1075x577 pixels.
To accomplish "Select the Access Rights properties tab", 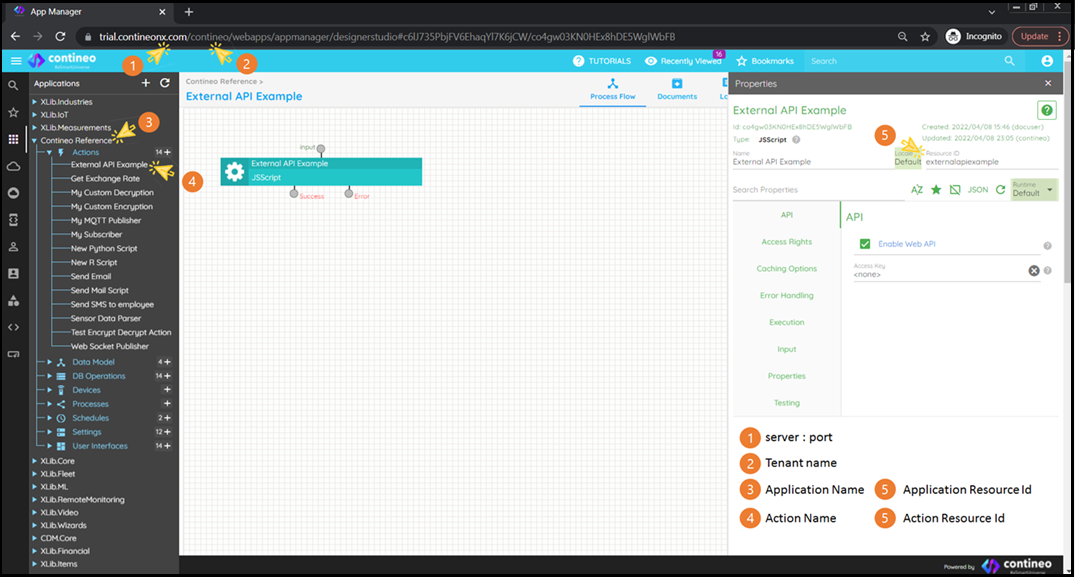I will pyautogui.click(x=786, y=242).
